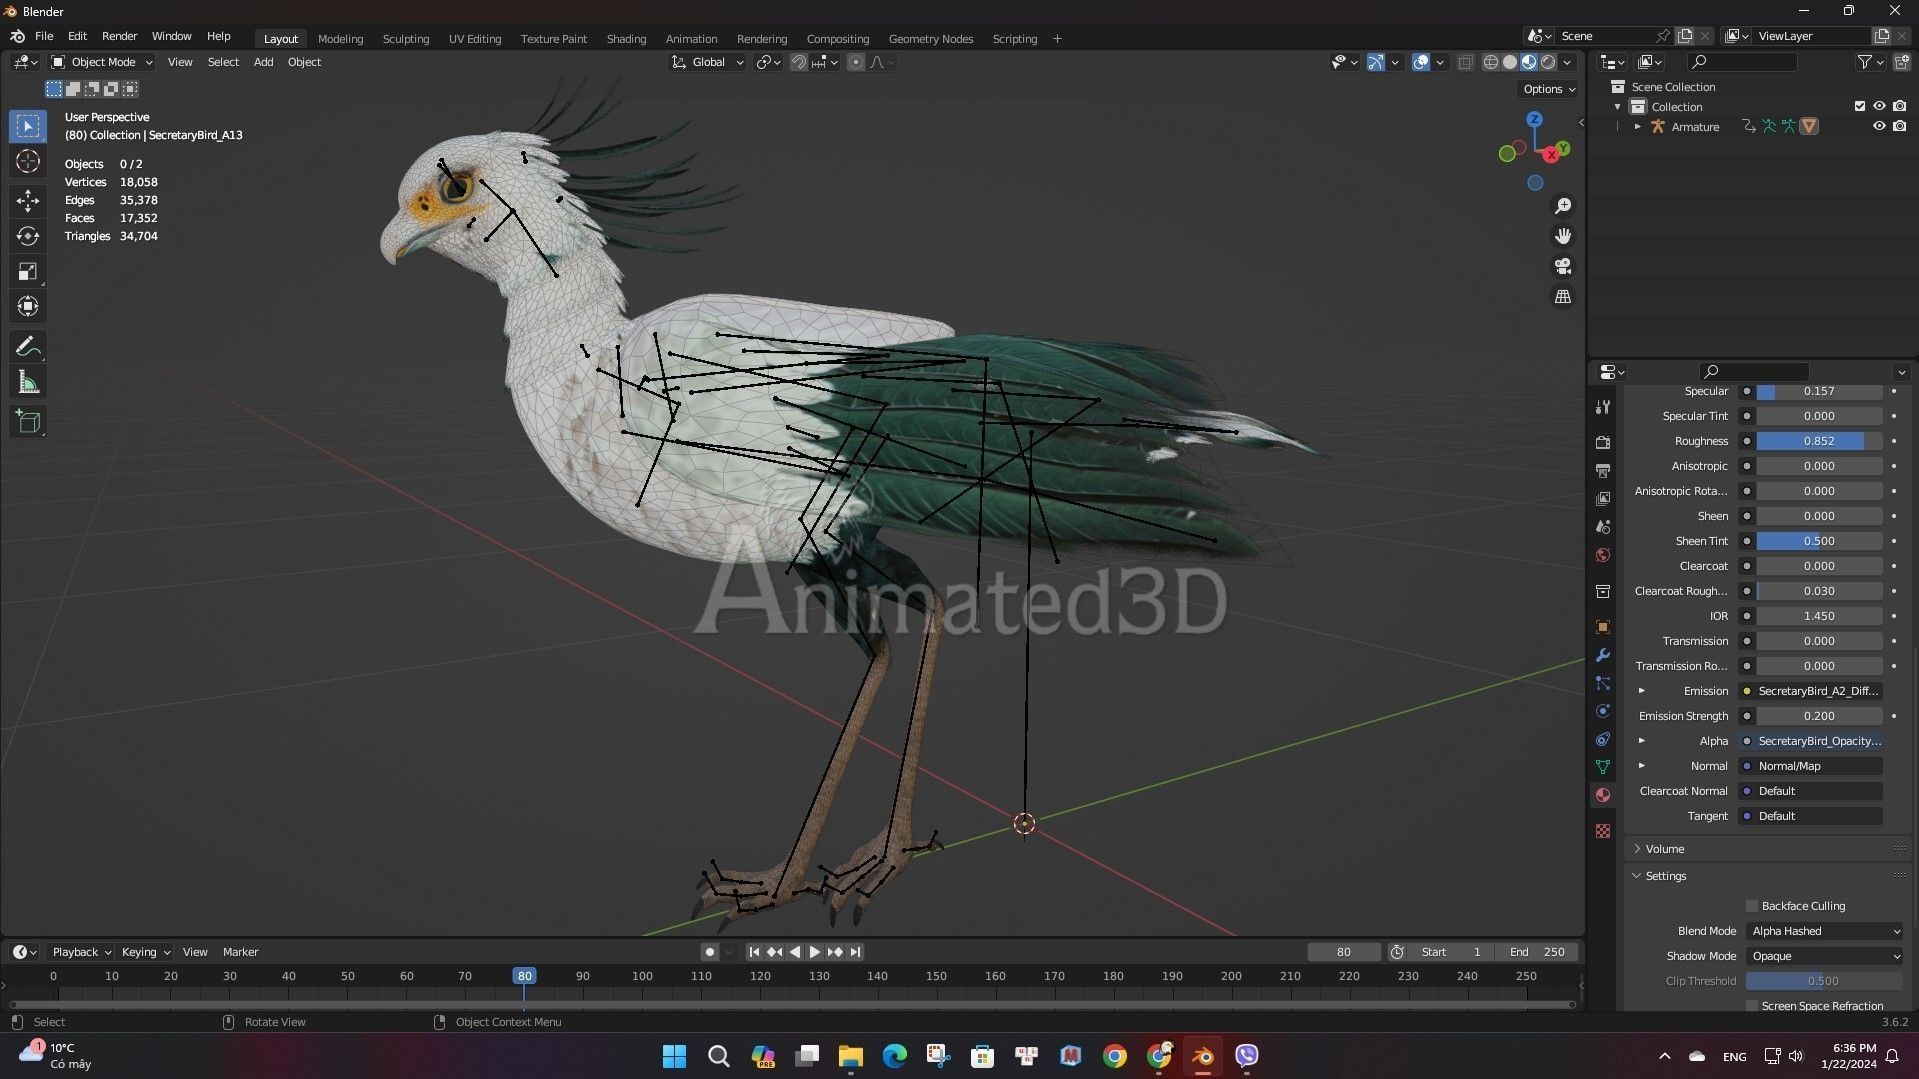
Task: Adjust the Specular slider
Action: [x=1819, y=391]
